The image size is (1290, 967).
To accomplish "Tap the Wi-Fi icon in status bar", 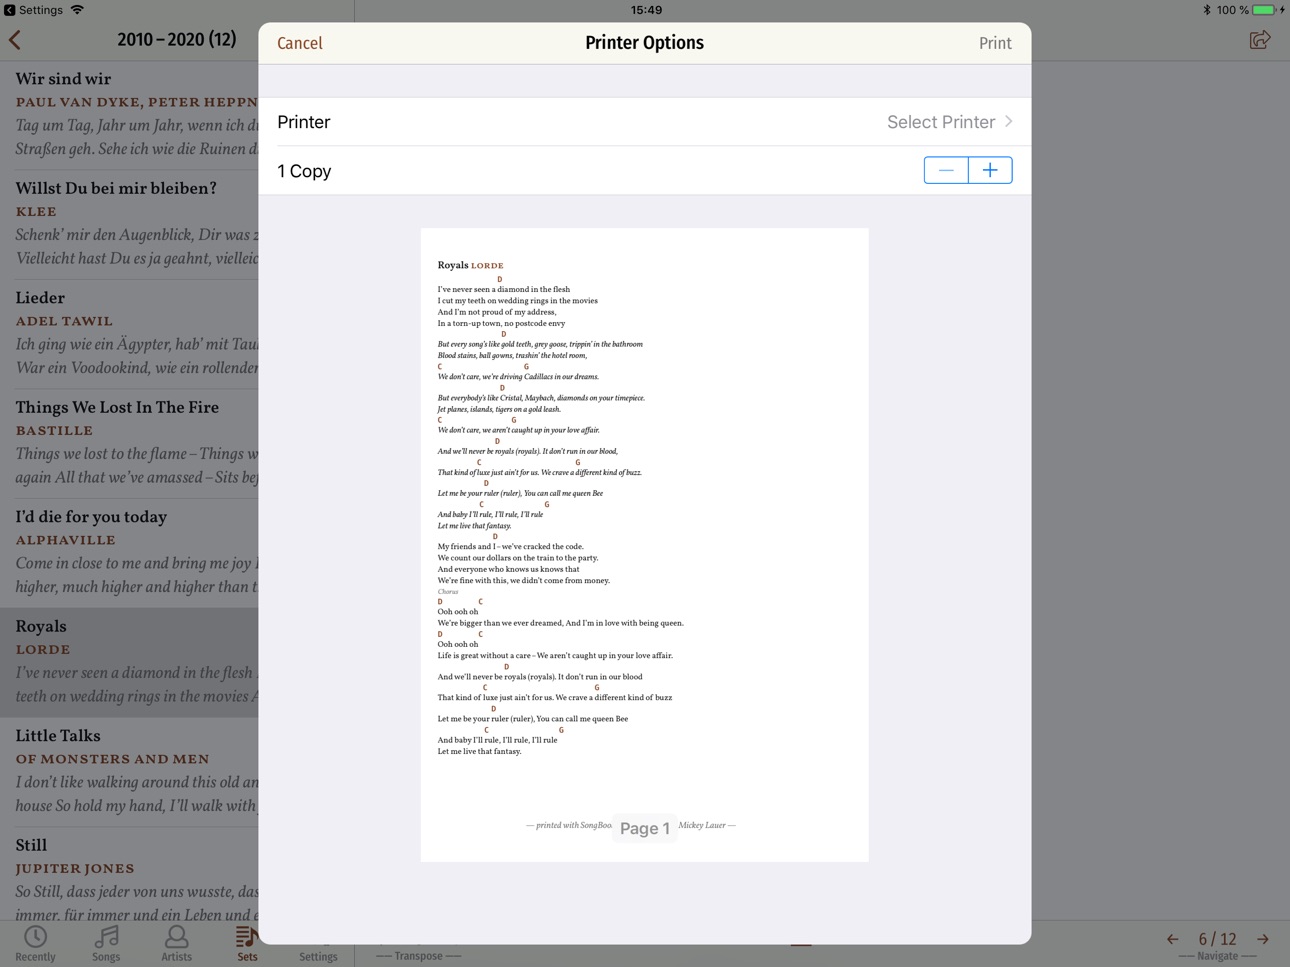I will [77, 10].
